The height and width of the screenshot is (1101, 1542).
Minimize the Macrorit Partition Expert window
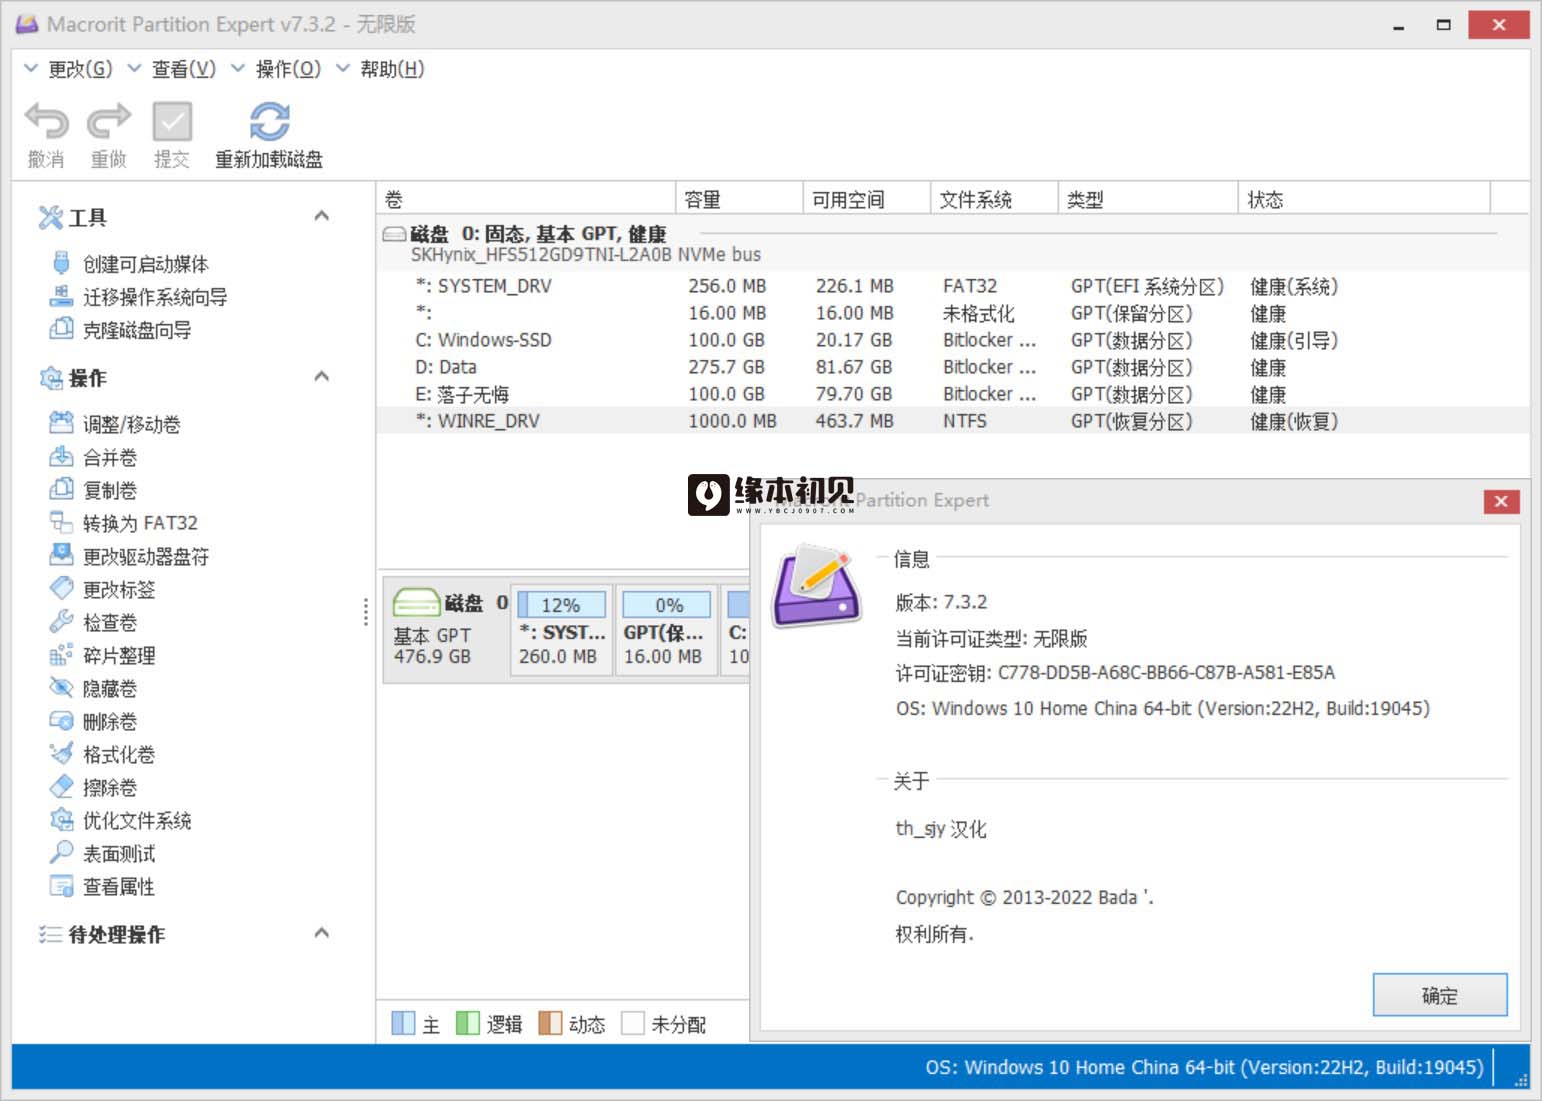tap(1398, 25)
